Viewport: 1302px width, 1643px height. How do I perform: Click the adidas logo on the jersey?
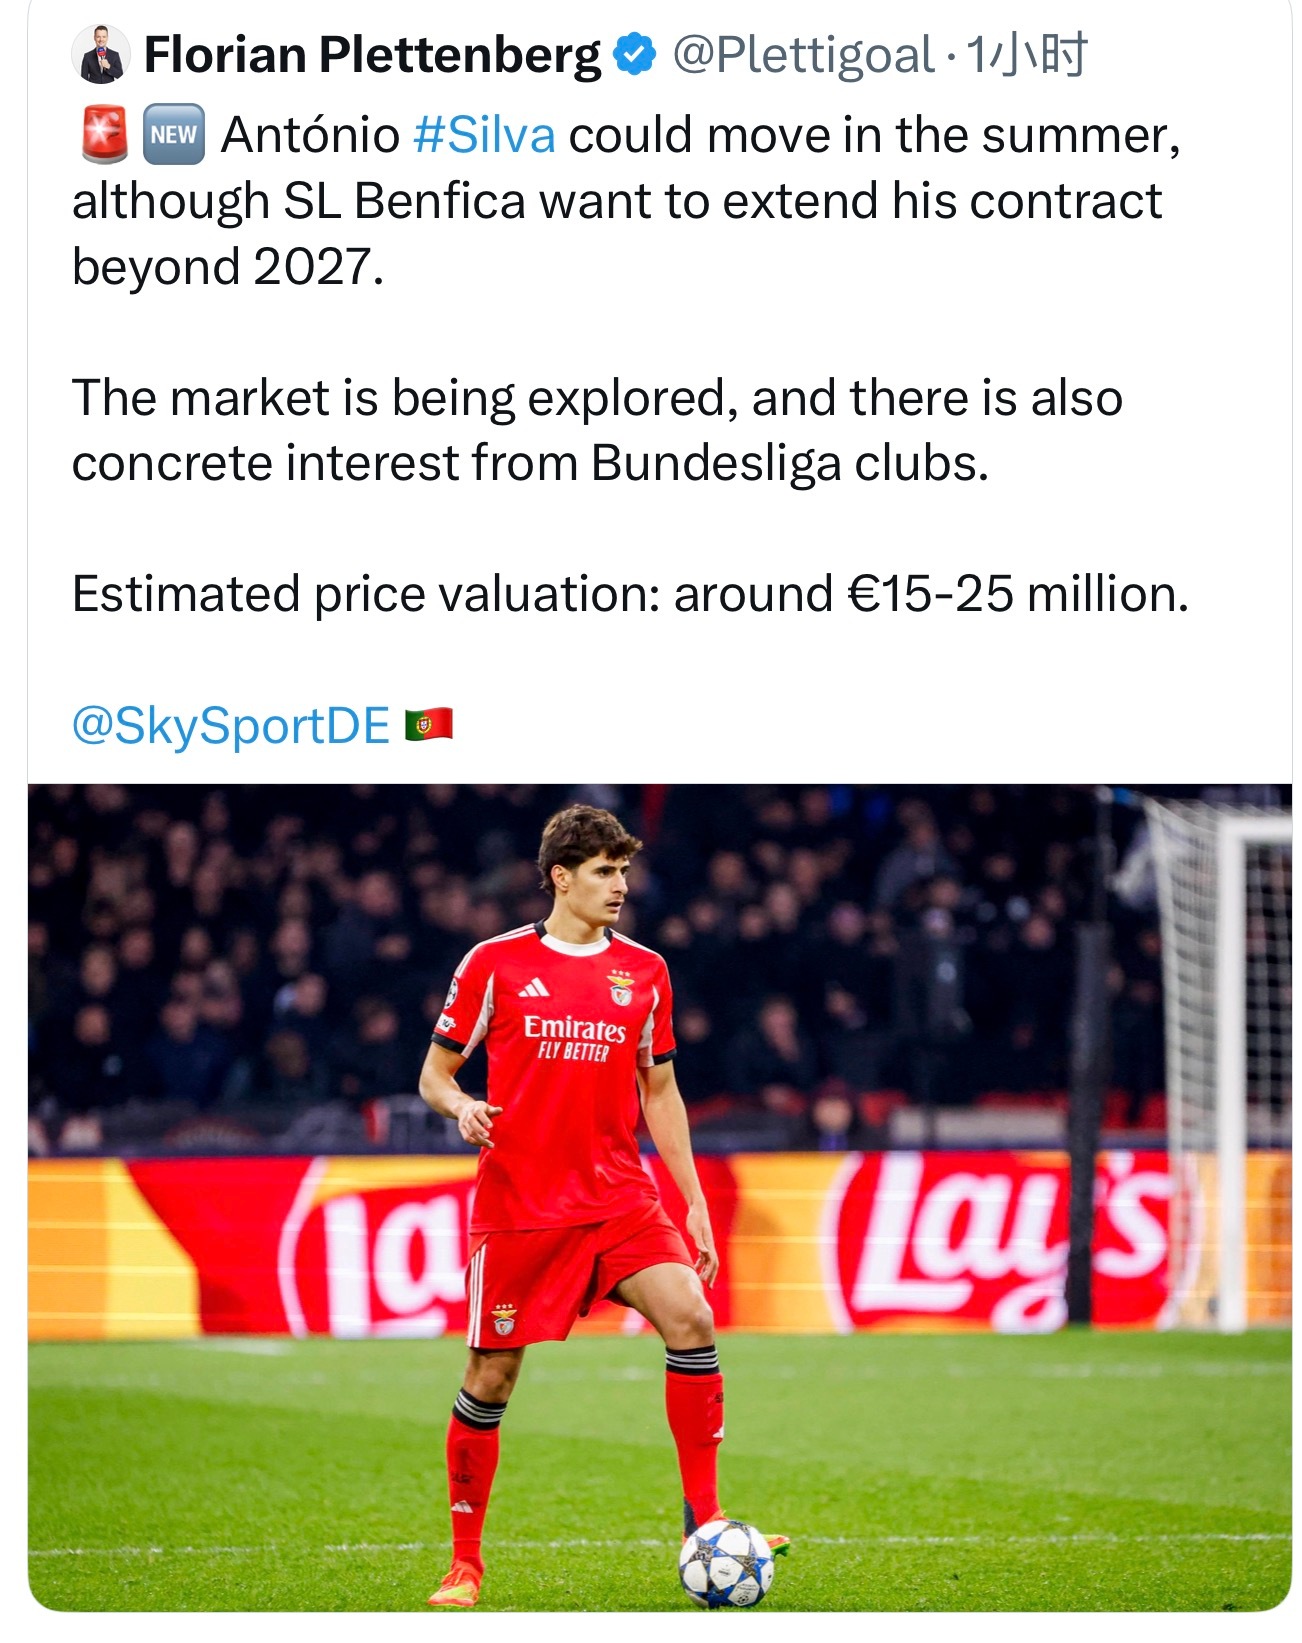534,988
